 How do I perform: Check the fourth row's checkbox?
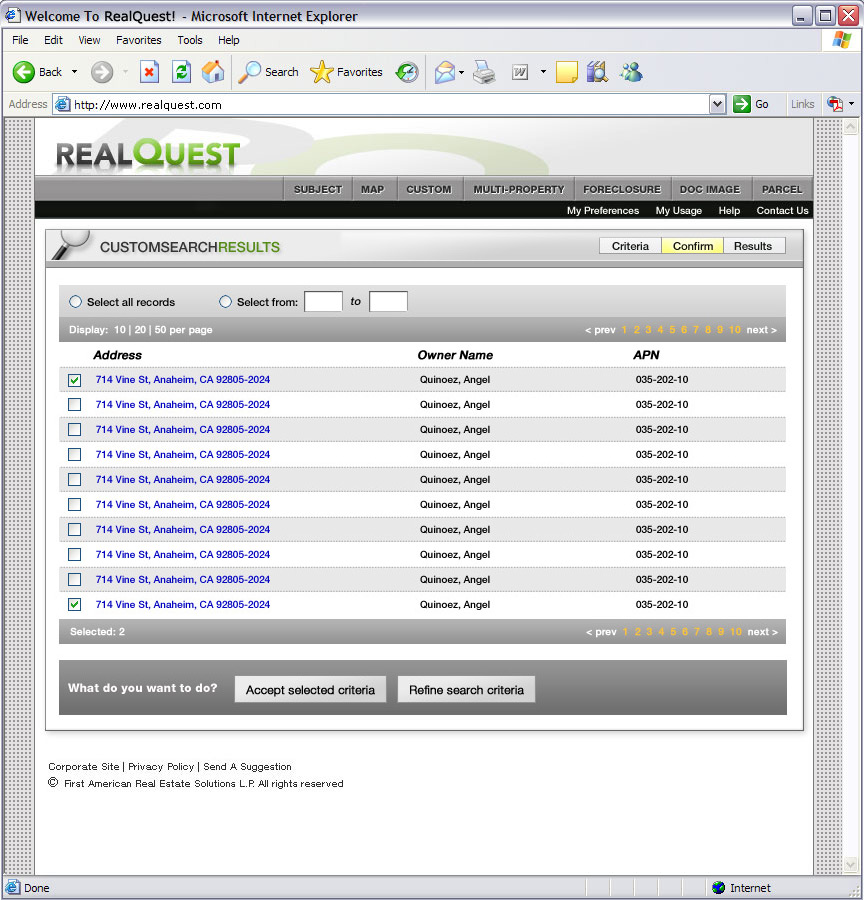click(75, 455)
